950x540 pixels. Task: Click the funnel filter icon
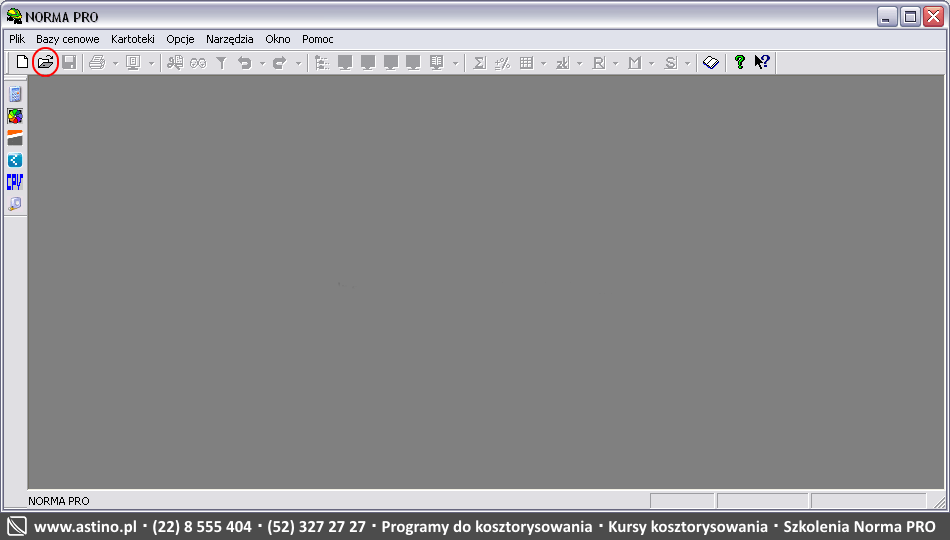tap(221, 62)
